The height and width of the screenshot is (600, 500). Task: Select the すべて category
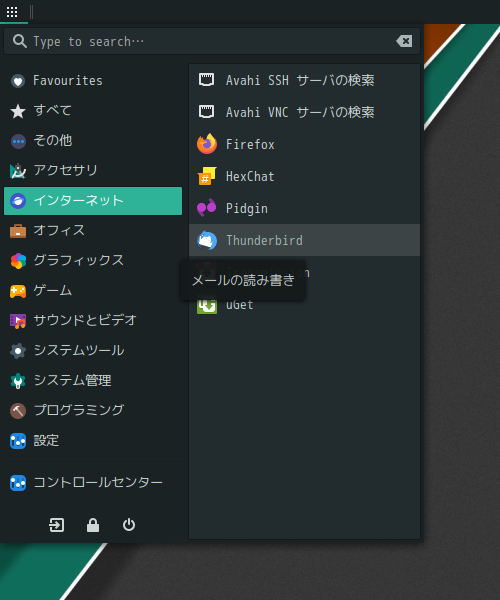[x=93, y=111]
